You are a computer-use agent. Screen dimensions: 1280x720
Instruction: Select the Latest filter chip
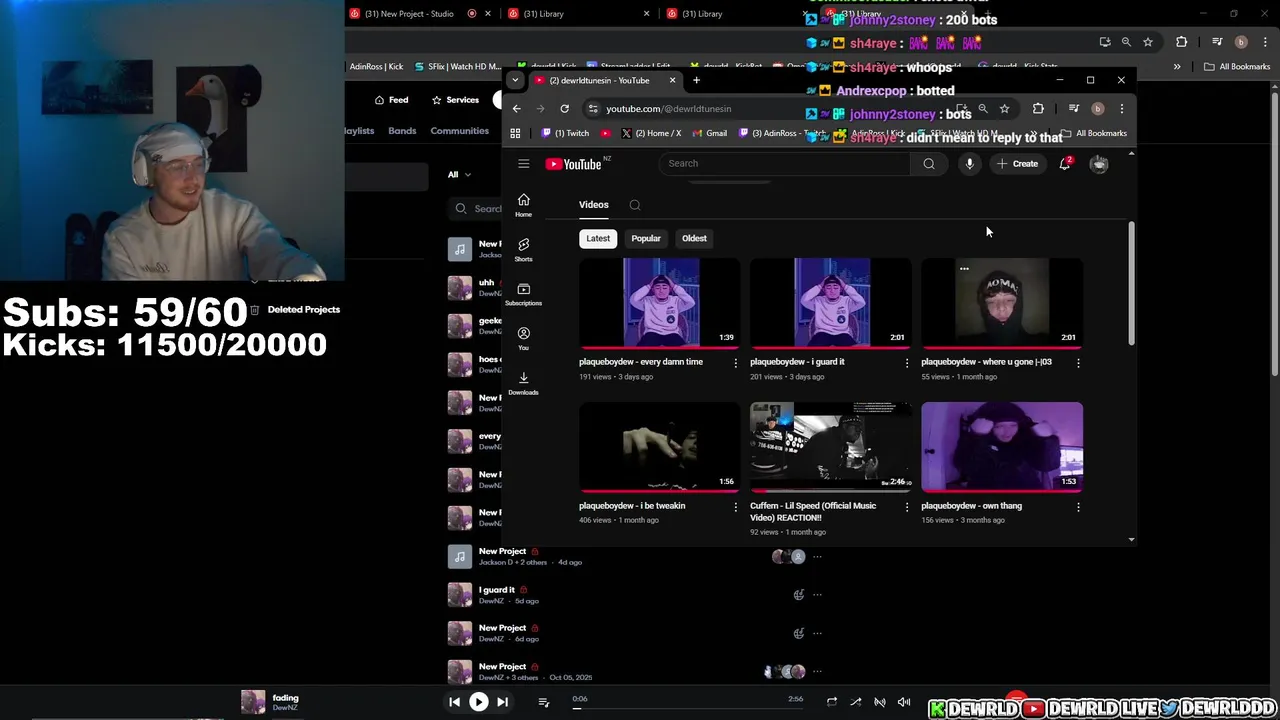598,239
